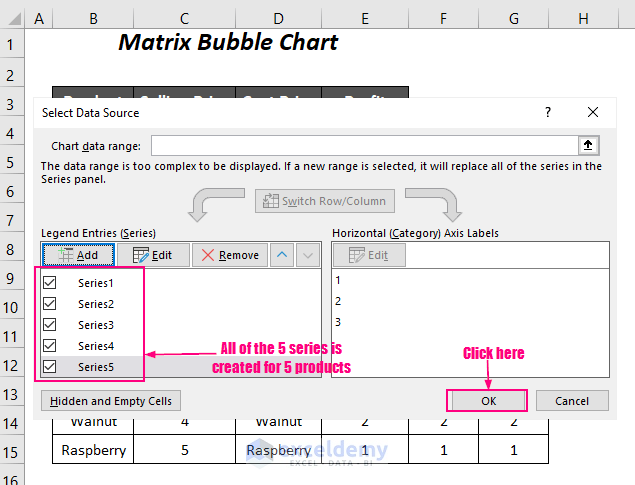The image size is (635, 485).
Task: Click Edit under Legend Entries
Action: click(153, 255)
